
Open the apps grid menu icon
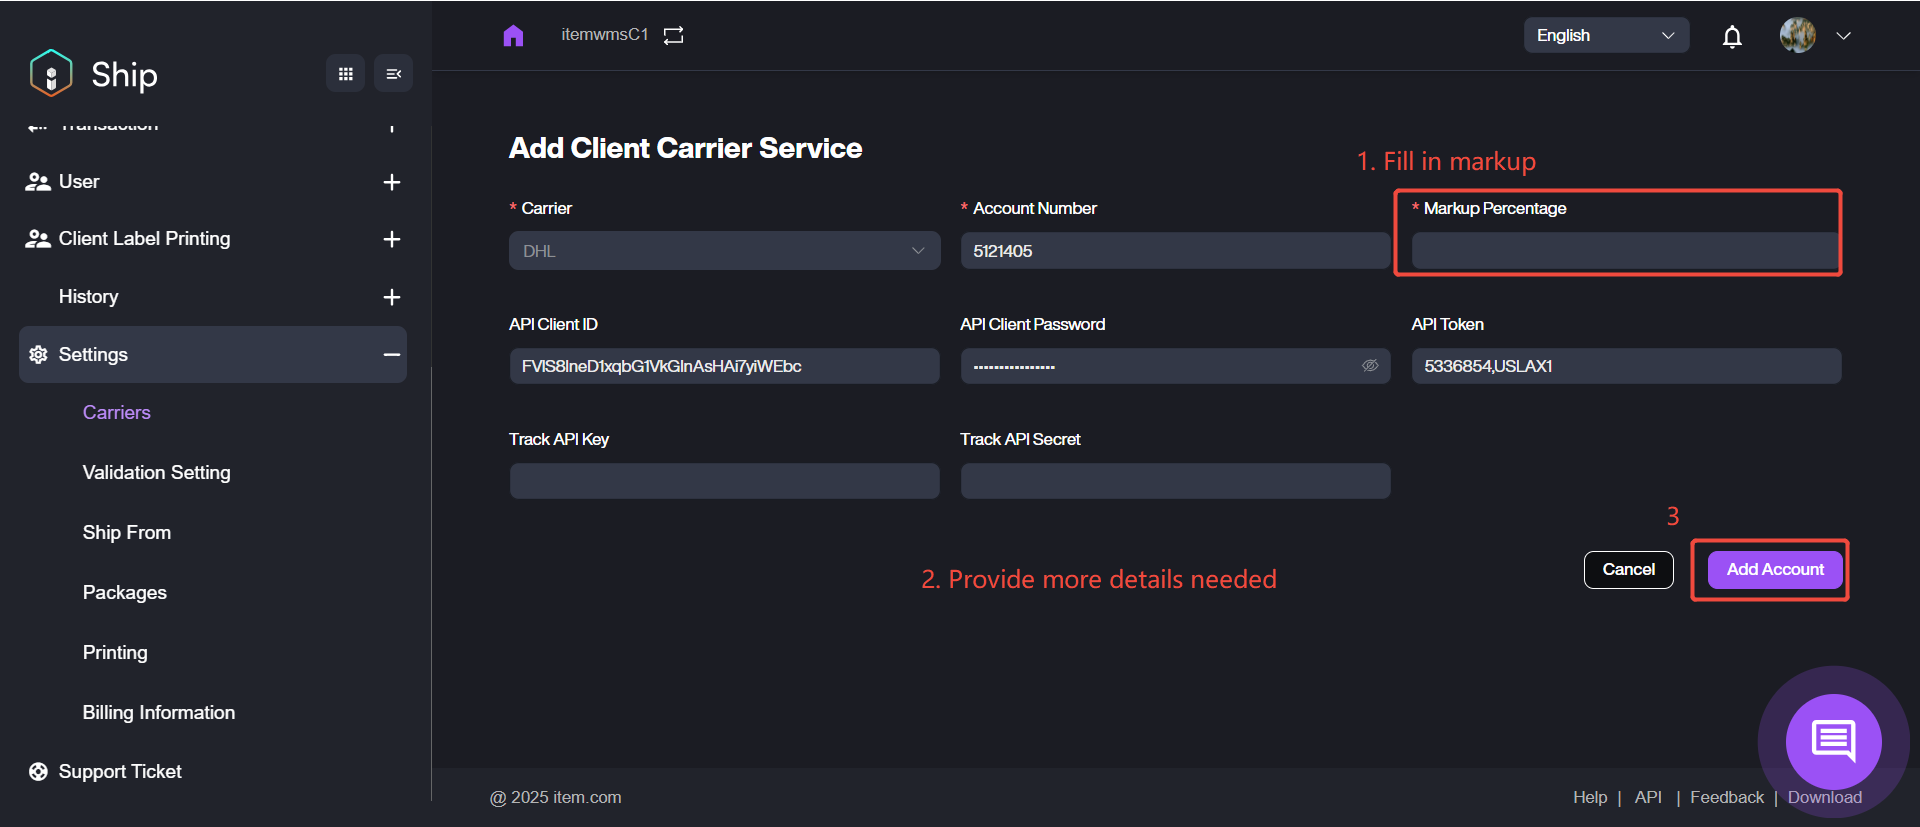pyautogui.click(x=346, y=74)
